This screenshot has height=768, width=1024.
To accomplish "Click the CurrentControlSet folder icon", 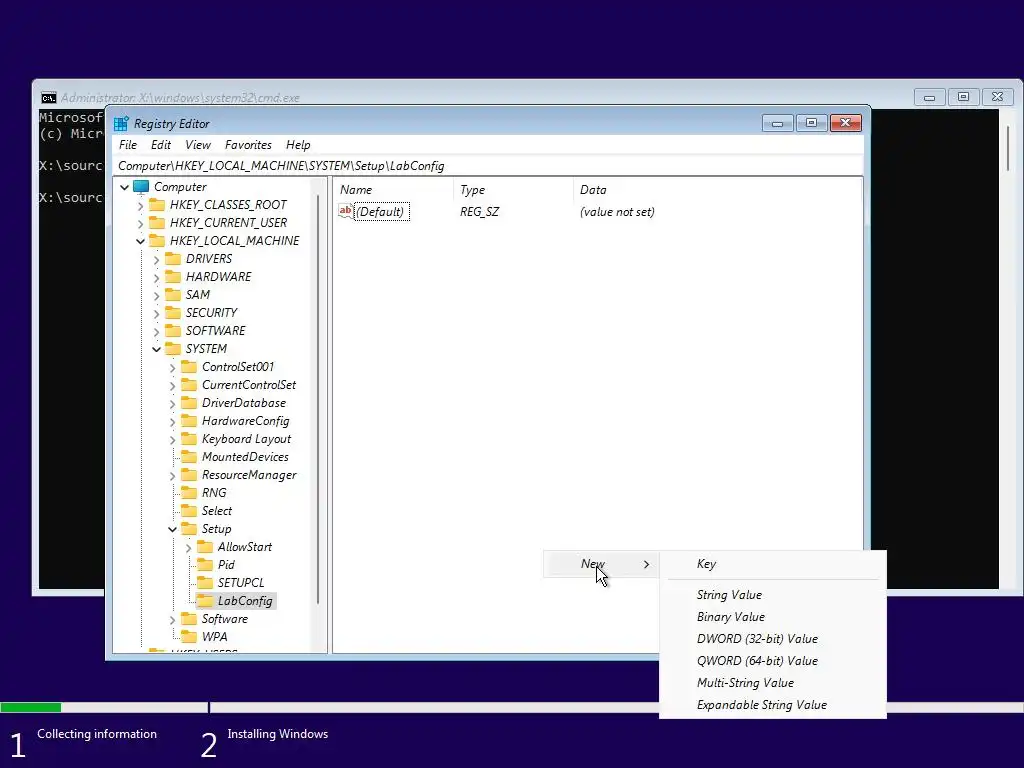I will pyautogui.click(x=189, y=385).
